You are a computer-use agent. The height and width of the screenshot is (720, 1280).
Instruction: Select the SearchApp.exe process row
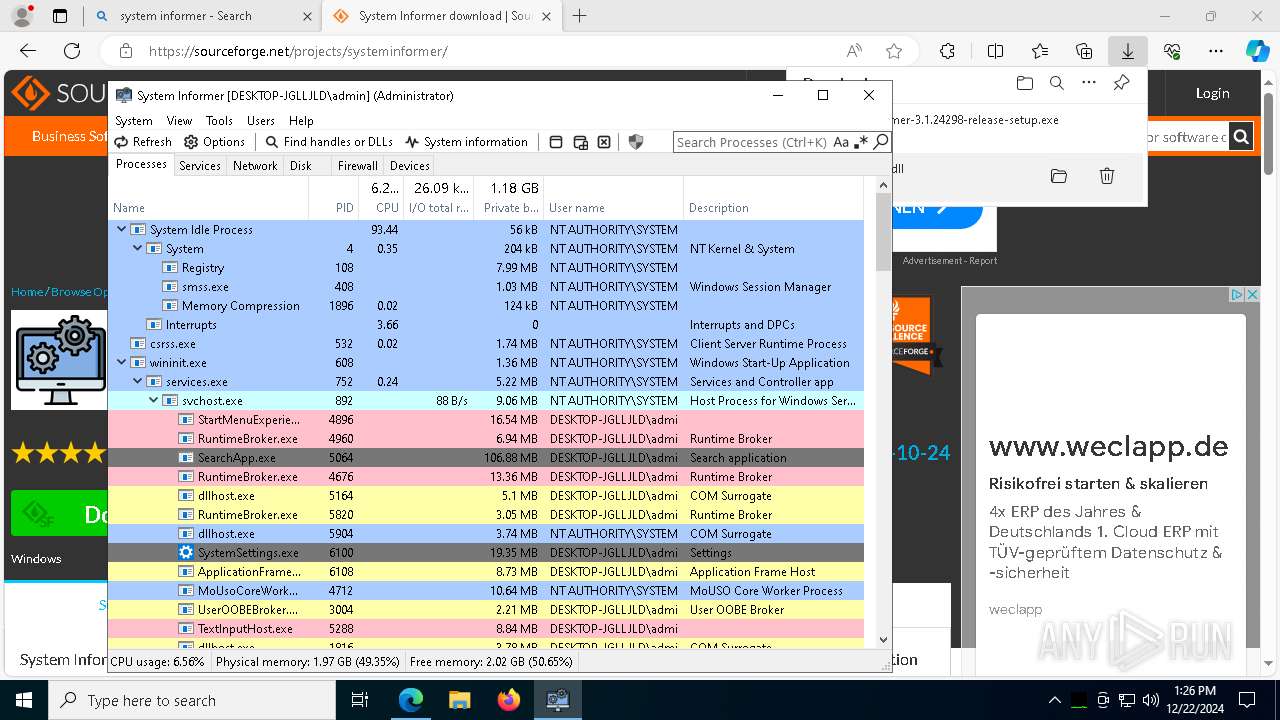coord(486,457)
